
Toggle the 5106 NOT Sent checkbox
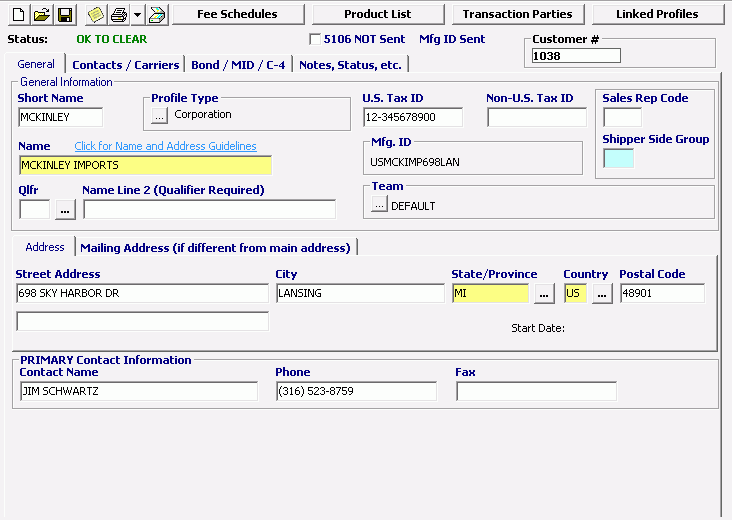pyautogui.click(x=316, y=40)
